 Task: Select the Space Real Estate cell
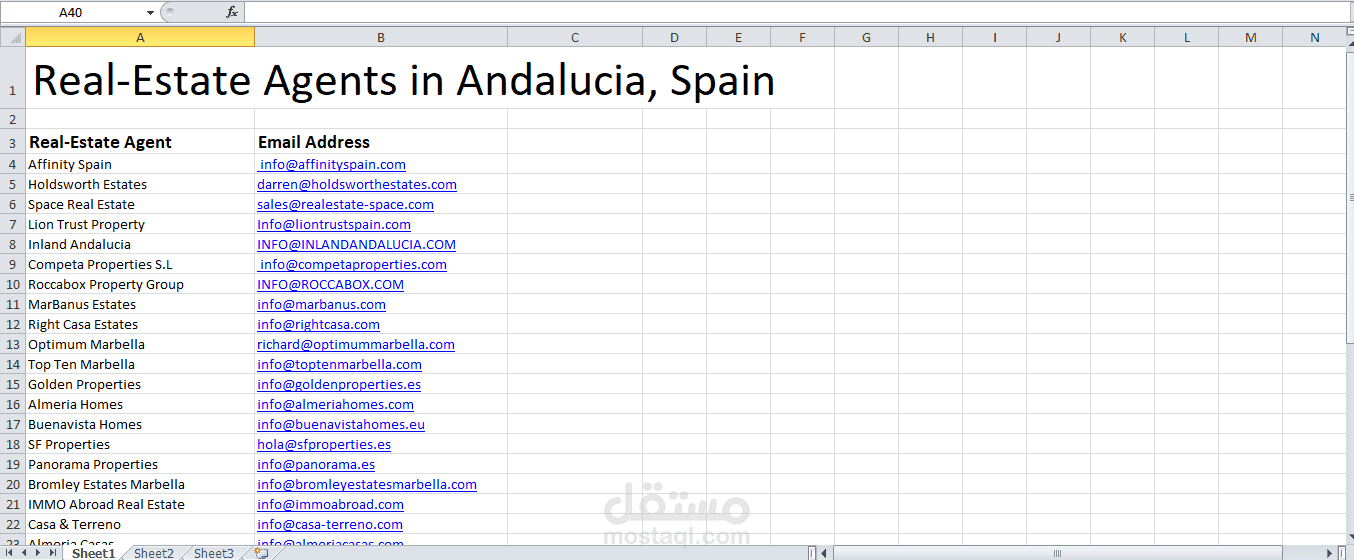click(140, 204)
